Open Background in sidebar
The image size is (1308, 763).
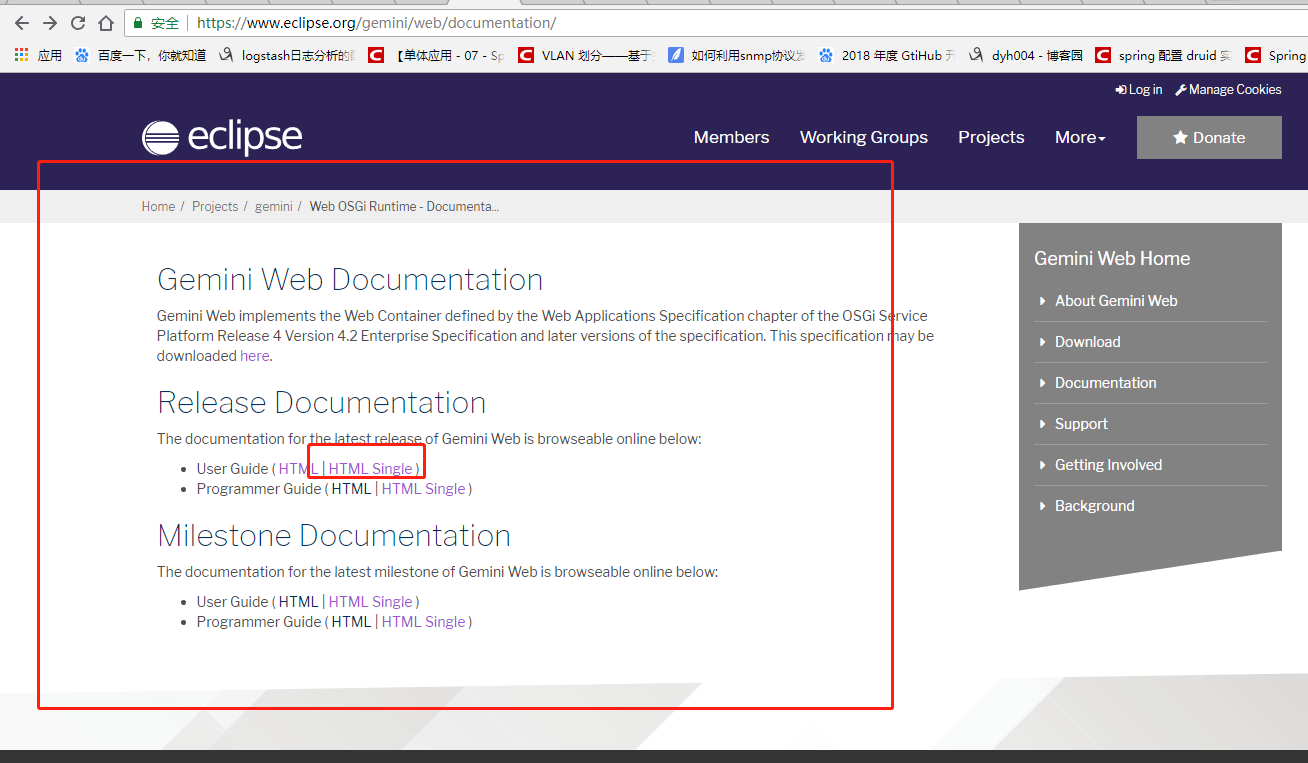click(x=1094, y=506)
